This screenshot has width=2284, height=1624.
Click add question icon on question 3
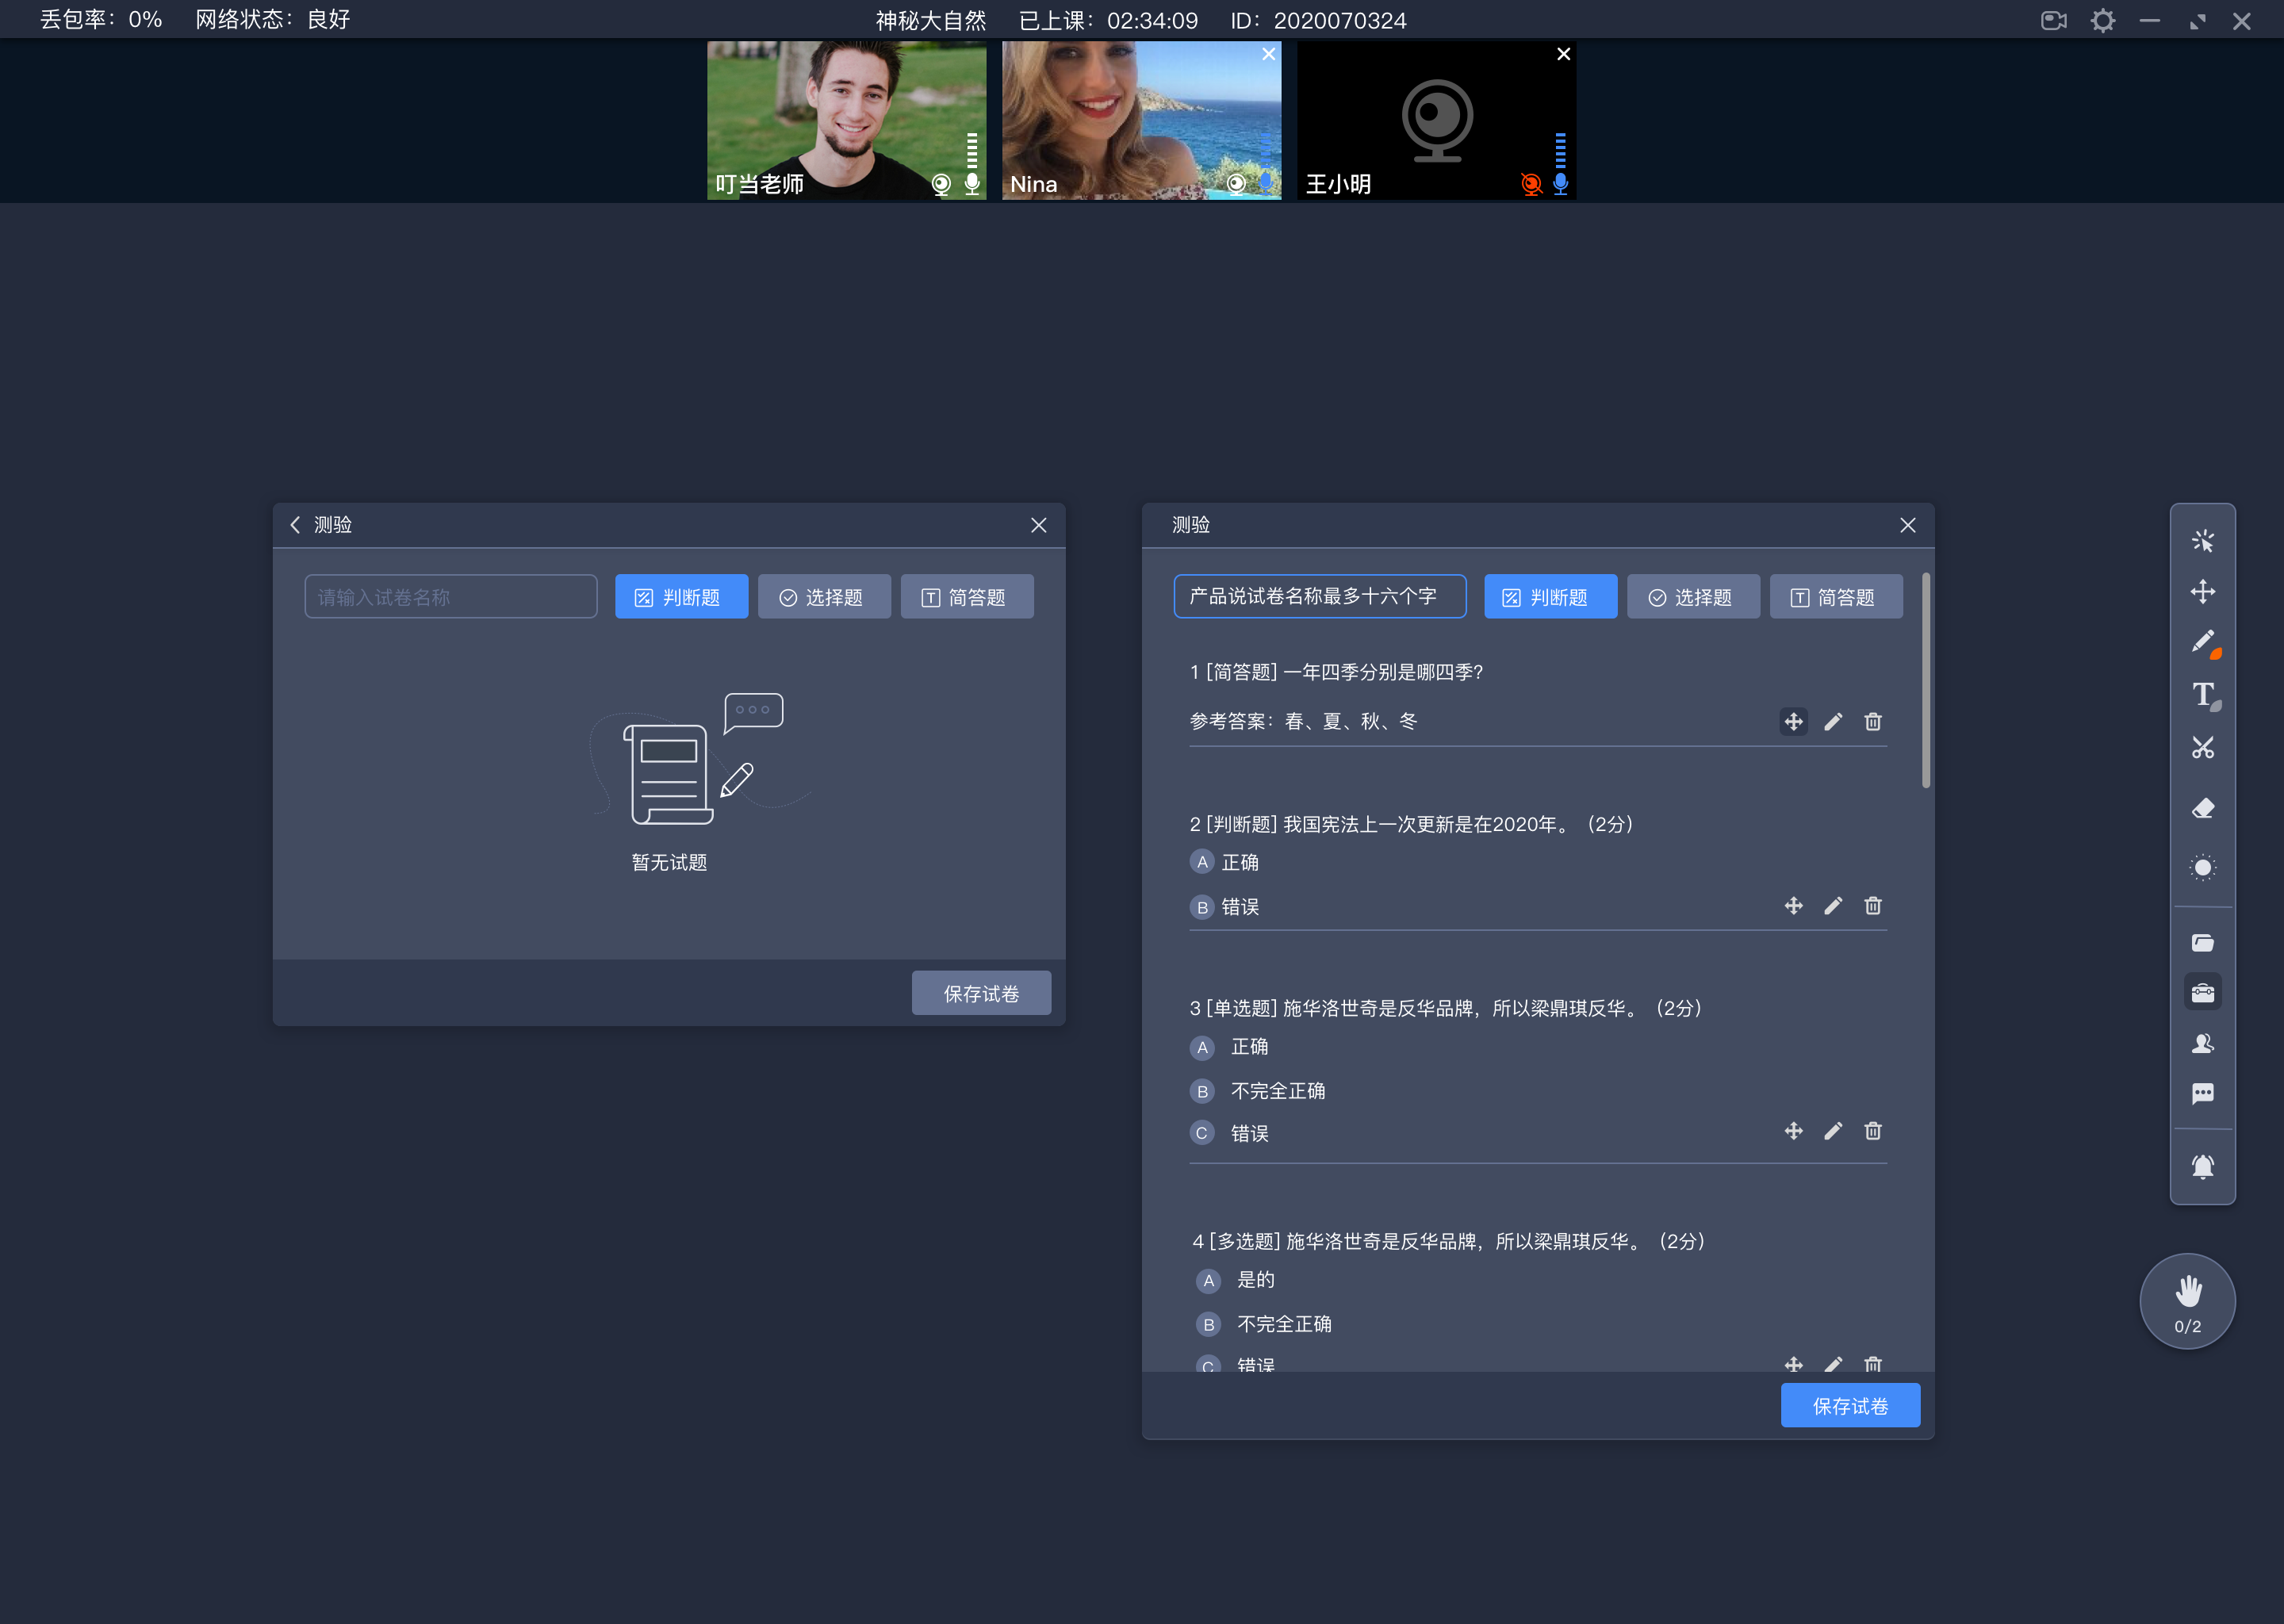pos(1792,1130)
